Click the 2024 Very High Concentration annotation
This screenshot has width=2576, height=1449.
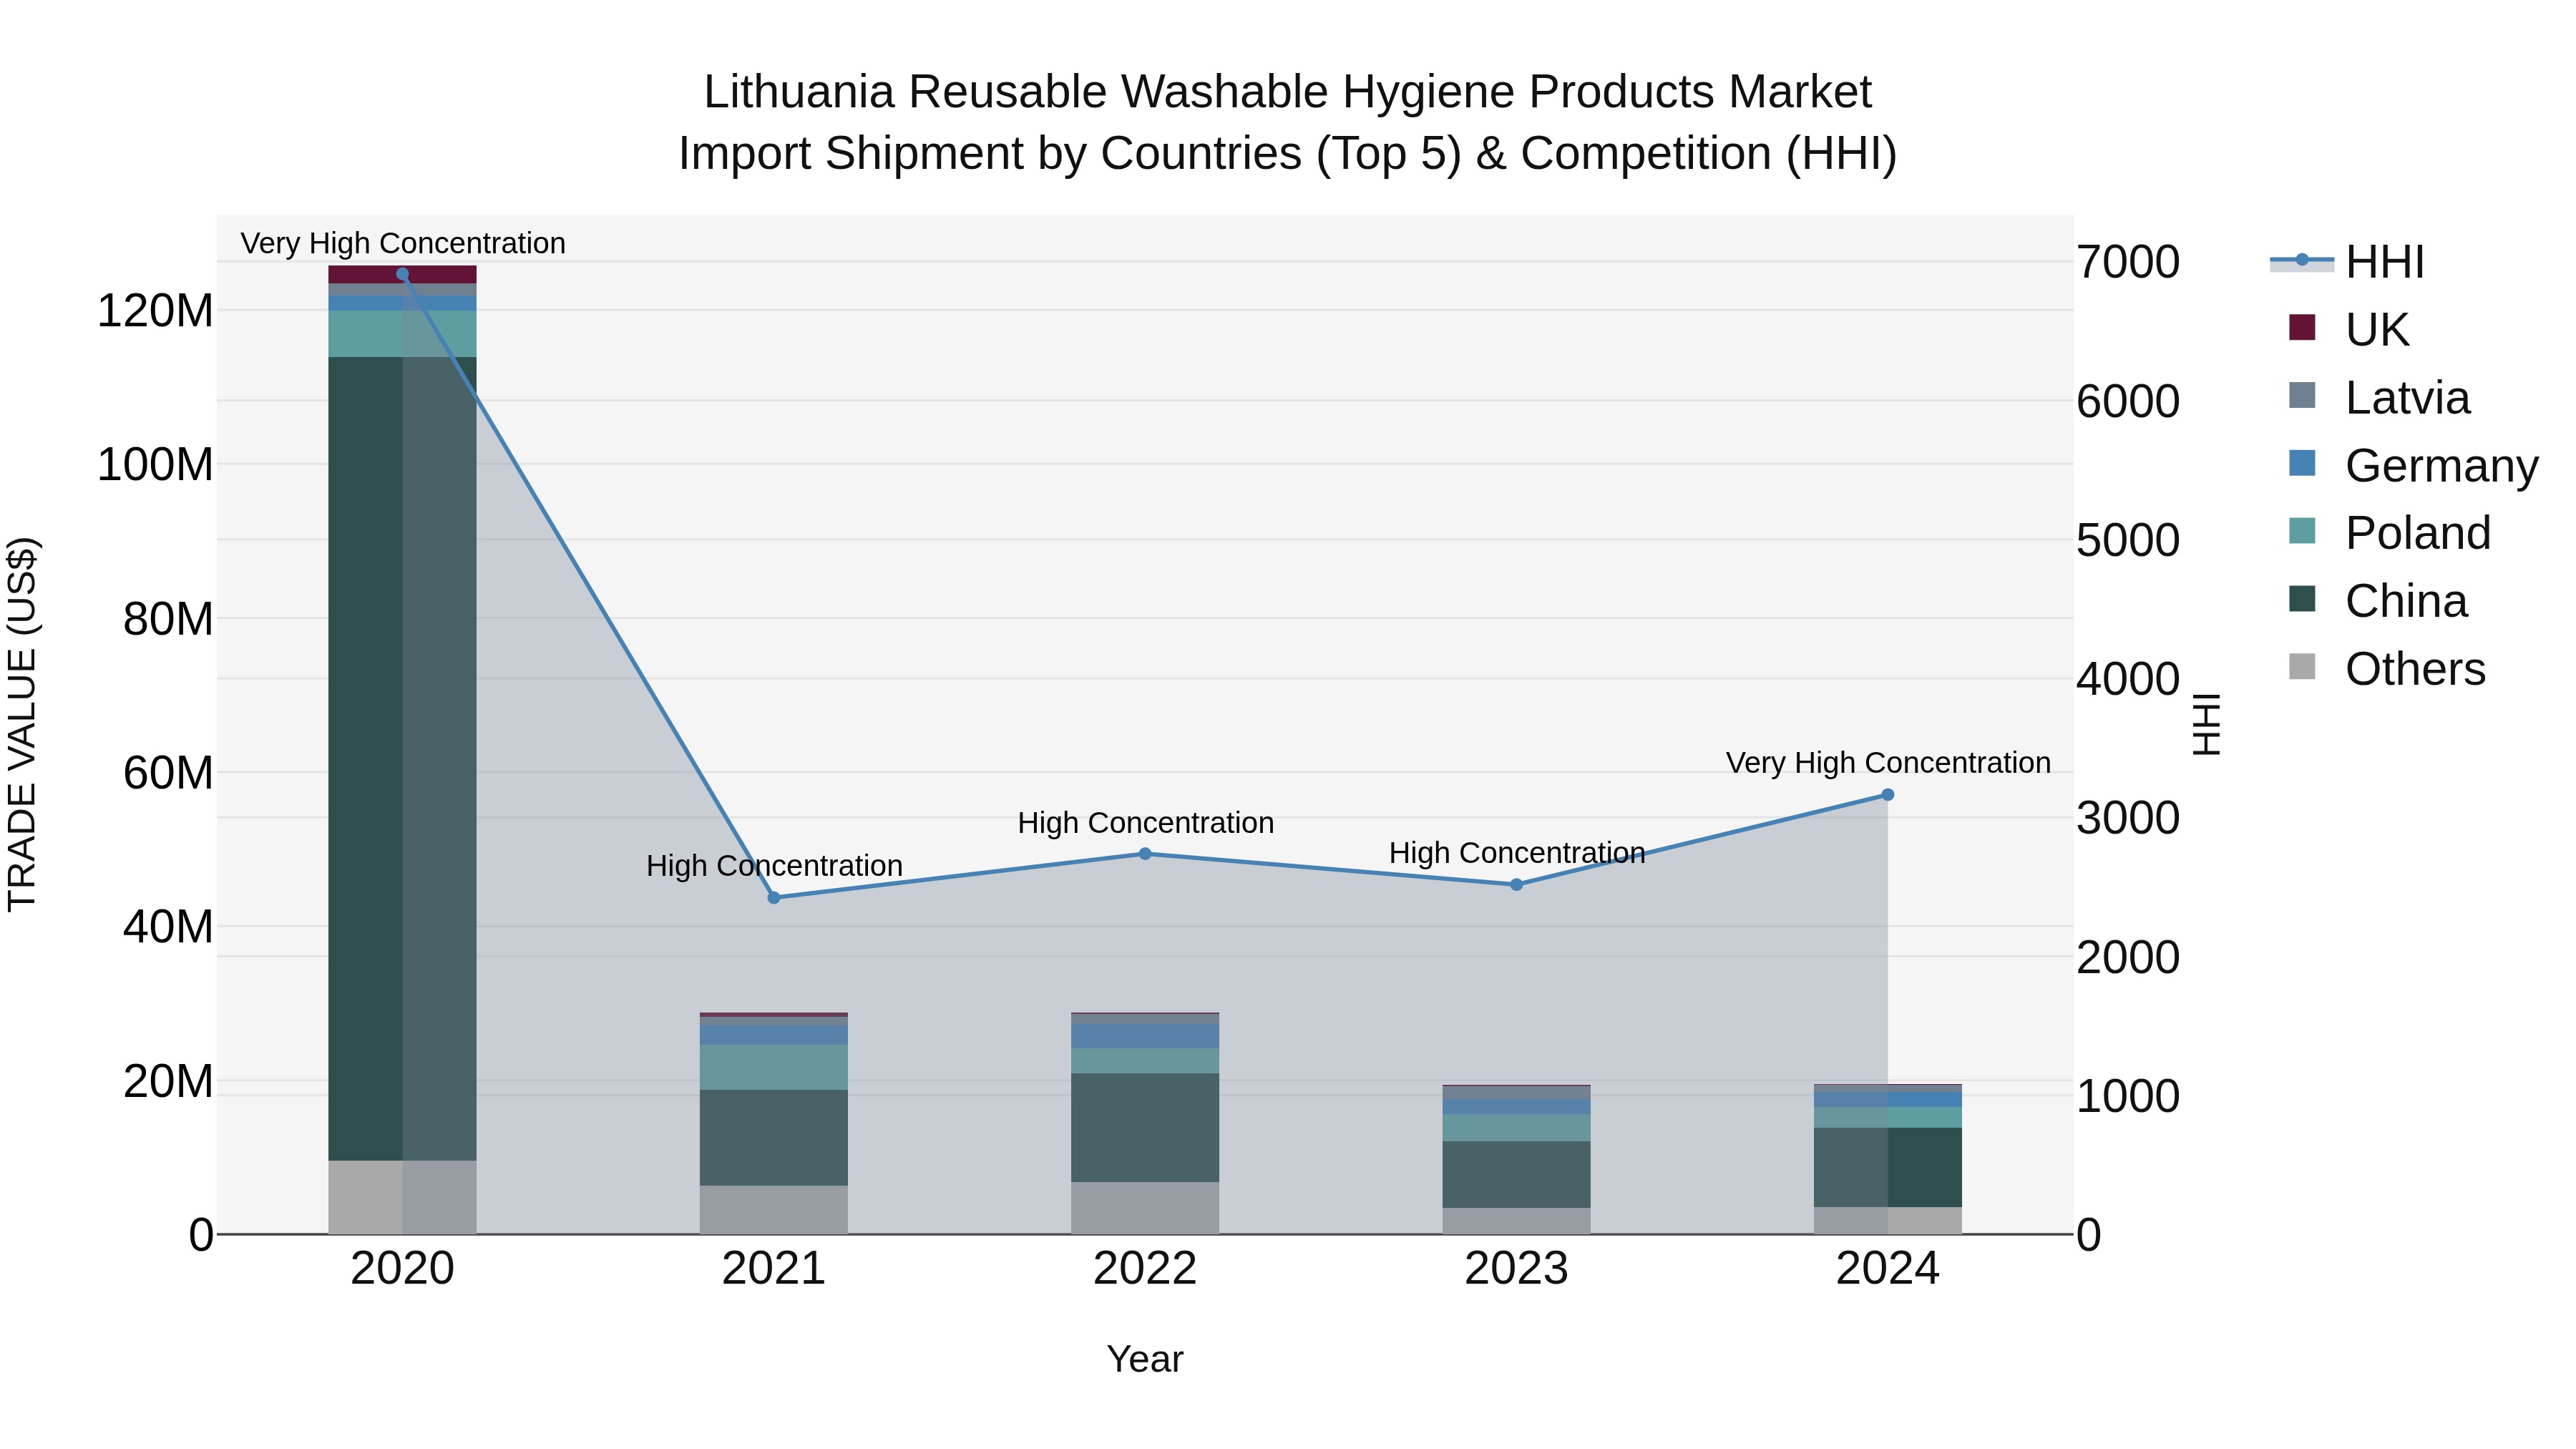point(1888,762)
